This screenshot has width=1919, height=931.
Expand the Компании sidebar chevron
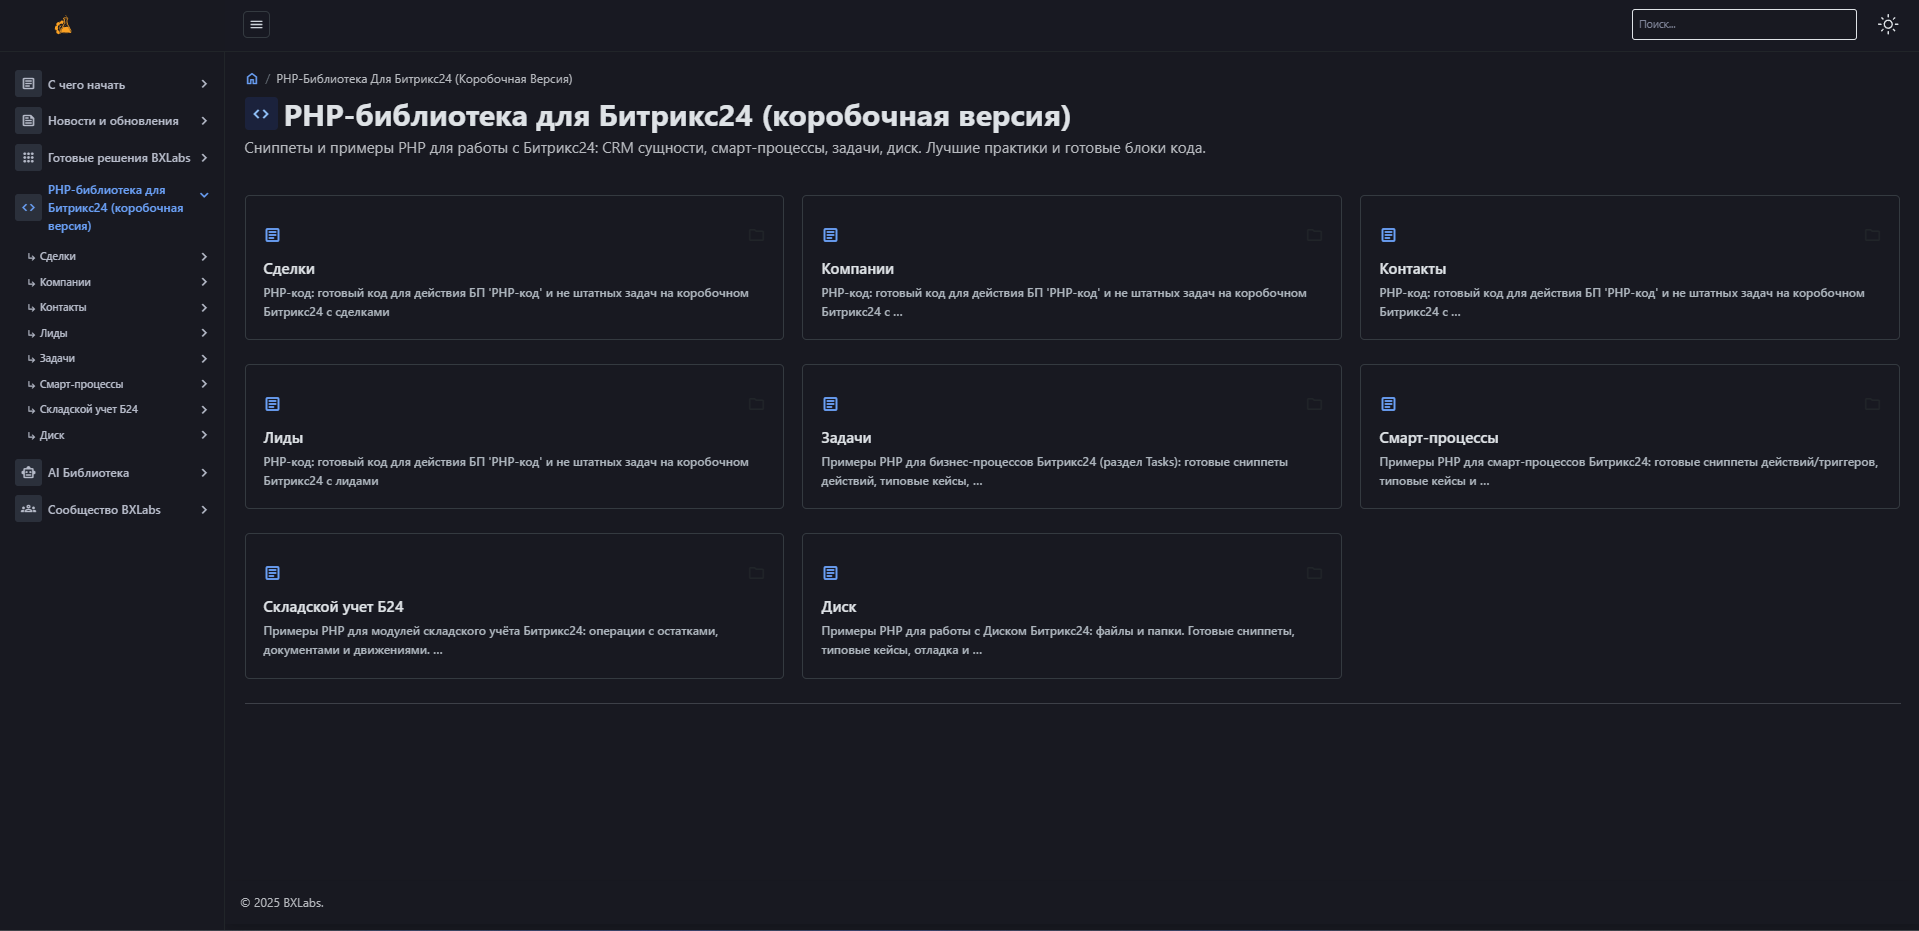click(204, 282)
